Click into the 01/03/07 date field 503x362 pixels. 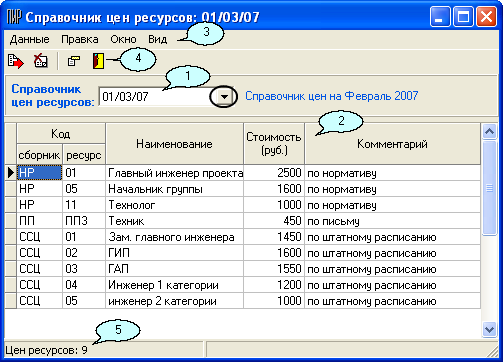coord(157,97)
